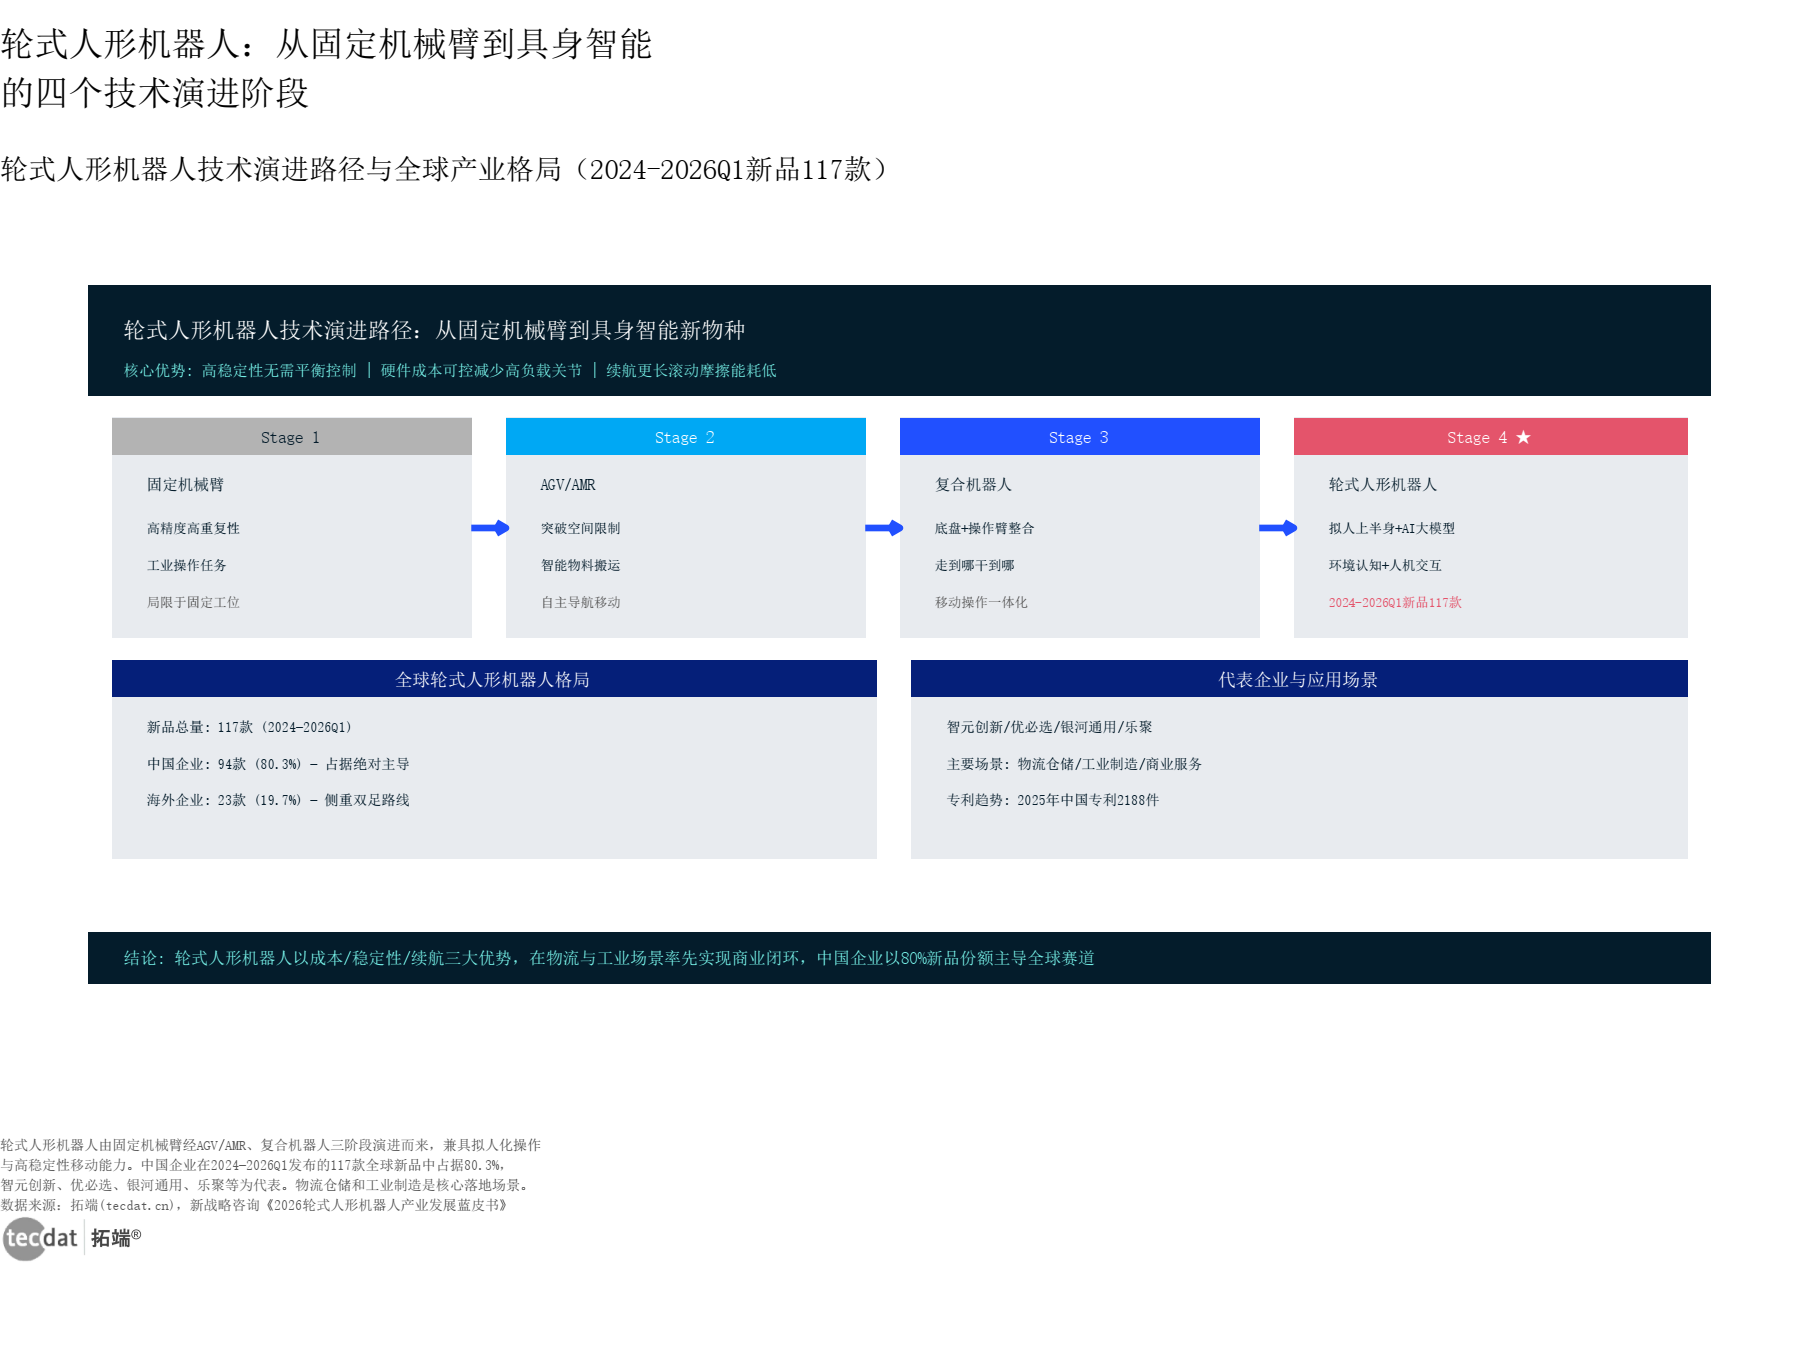Click the red text 2024-2026Q1新品117款

coord(1395,602)
